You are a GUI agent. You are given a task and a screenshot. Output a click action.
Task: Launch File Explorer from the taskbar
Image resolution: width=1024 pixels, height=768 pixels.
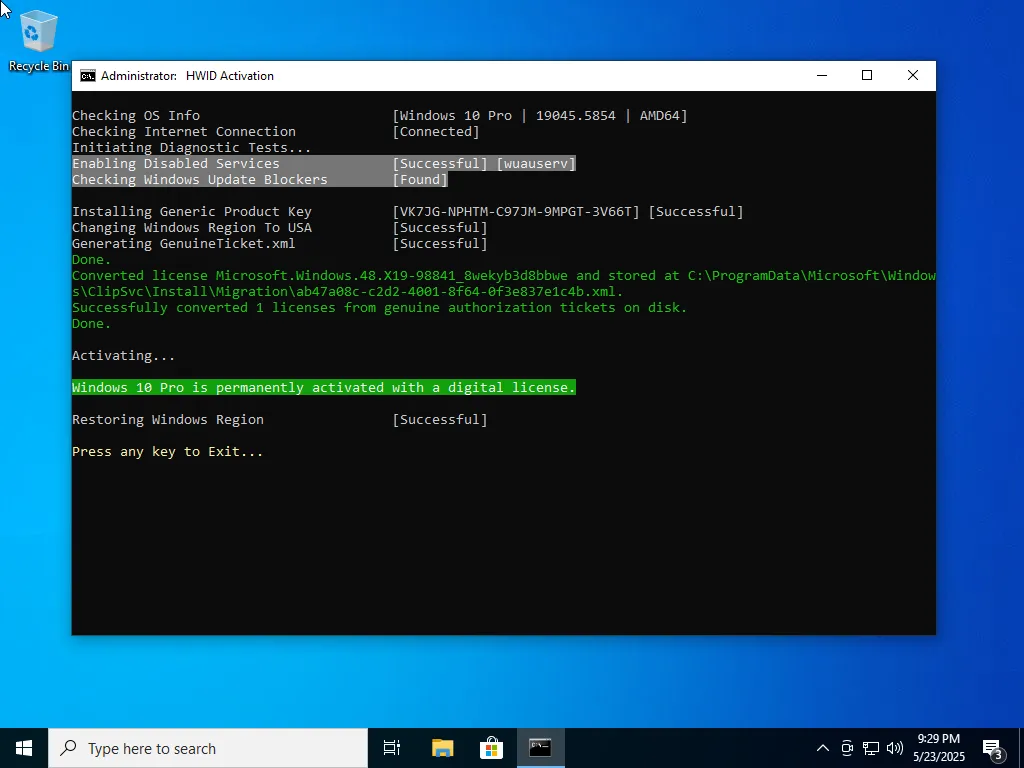(442, 748)
